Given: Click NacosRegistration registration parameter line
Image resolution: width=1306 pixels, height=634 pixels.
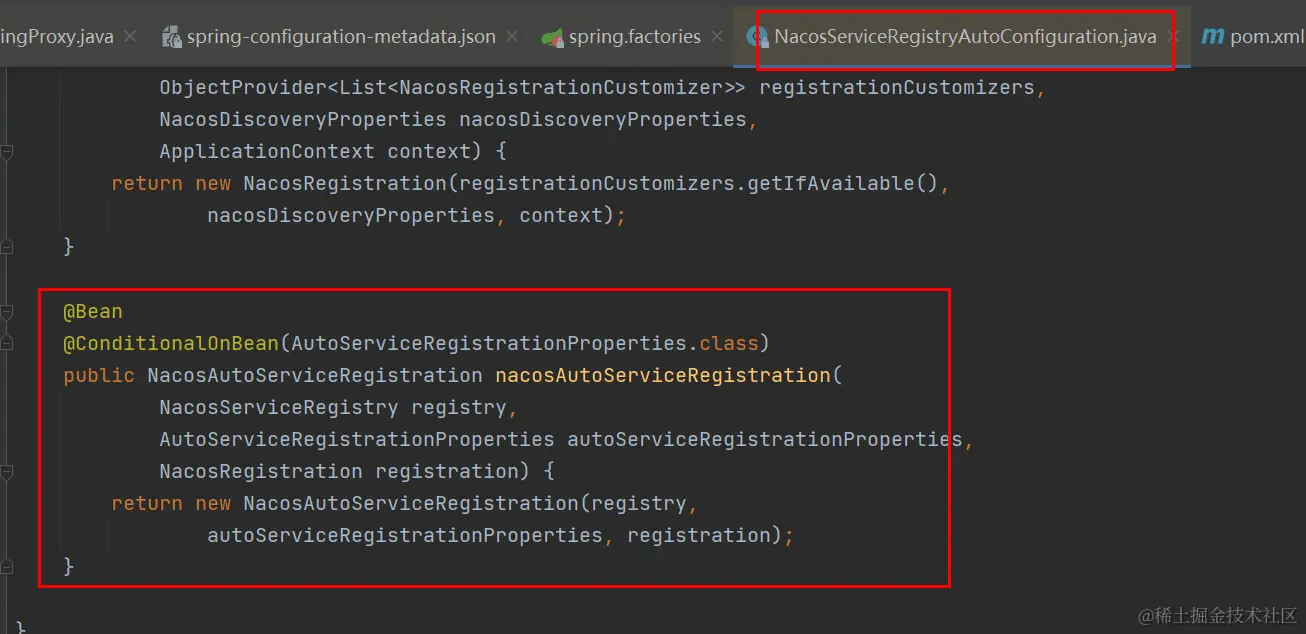Looking at the screenshot, I should [x=357, y=471].
